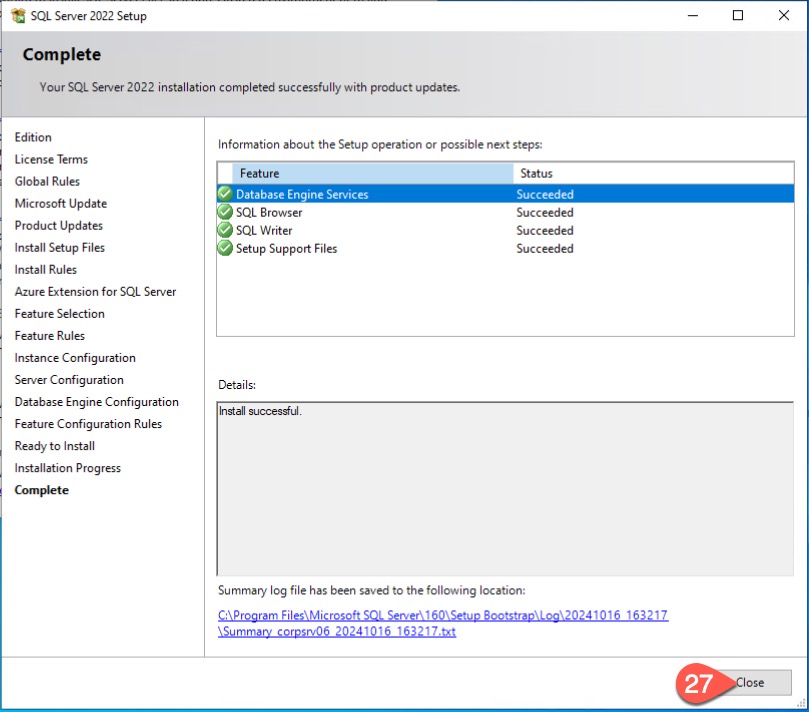Click green checkmark beside Database Engine Services
The height and width of the screenshot is (712, 809).
(225, 194)
